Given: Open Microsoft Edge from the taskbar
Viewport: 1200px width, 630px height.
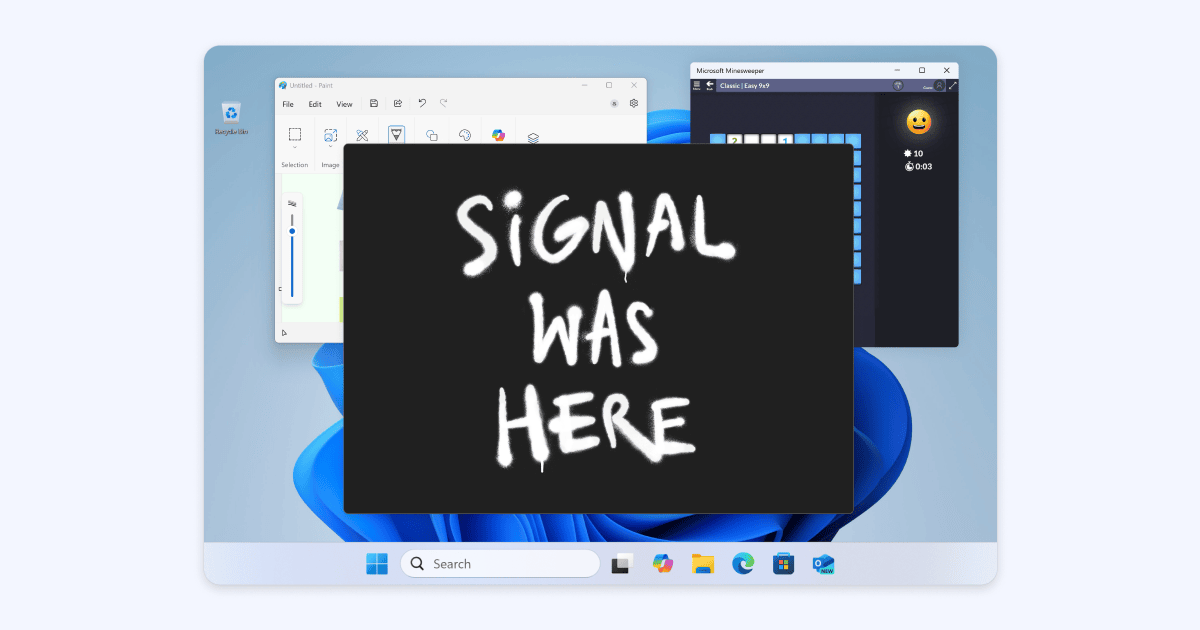Looking at the screenshot, I should (743, 564).
